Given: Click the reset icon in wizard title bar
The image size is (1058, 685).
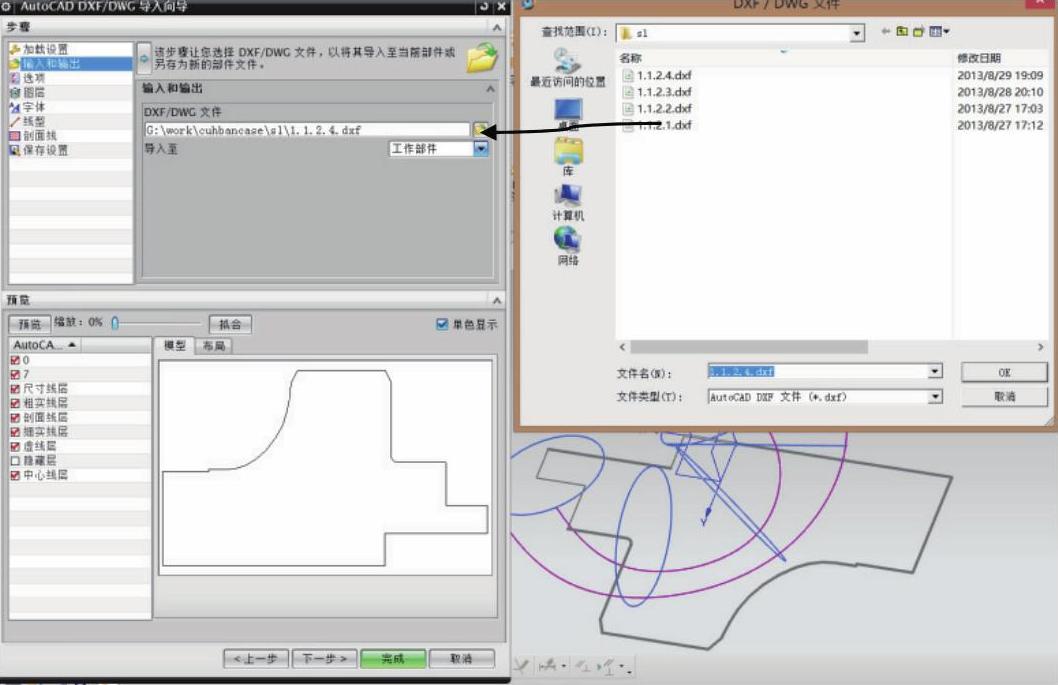Looking at the screenshot, I should (484, 6).
